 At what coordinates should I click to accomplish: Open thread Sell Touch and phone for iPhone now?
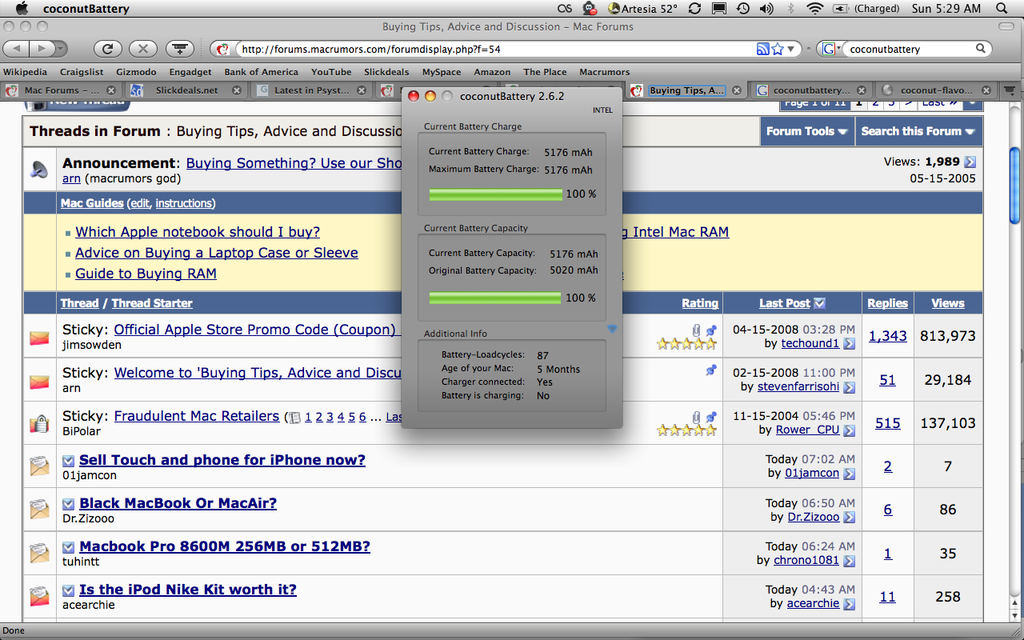tap(222, 460)
